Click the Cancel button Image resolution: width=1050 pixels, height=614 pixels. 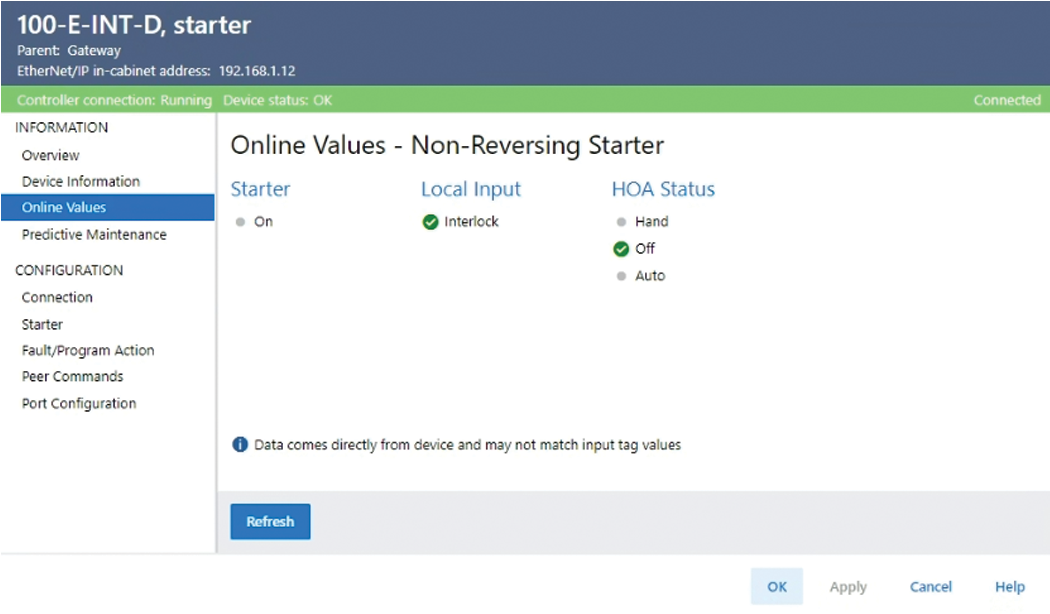[x=930, y=587]
